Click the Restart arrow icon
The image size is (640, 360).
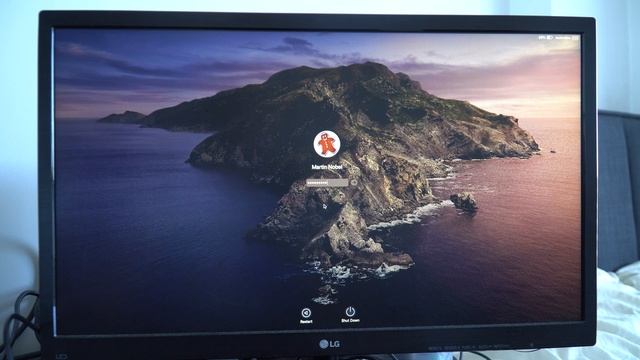click(306, 313)
